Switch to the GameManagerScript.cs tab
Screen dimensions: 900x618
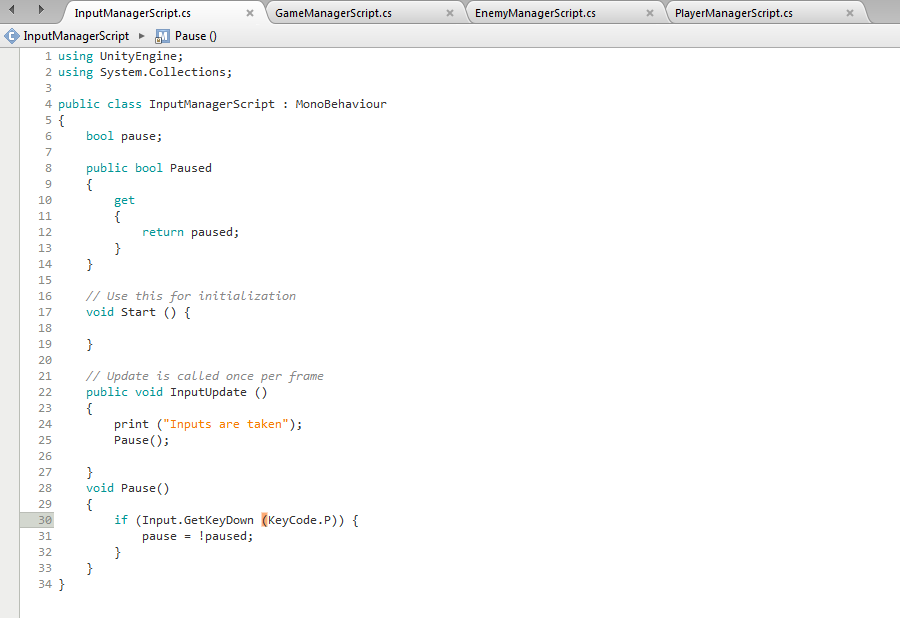[x=333, y=13]
